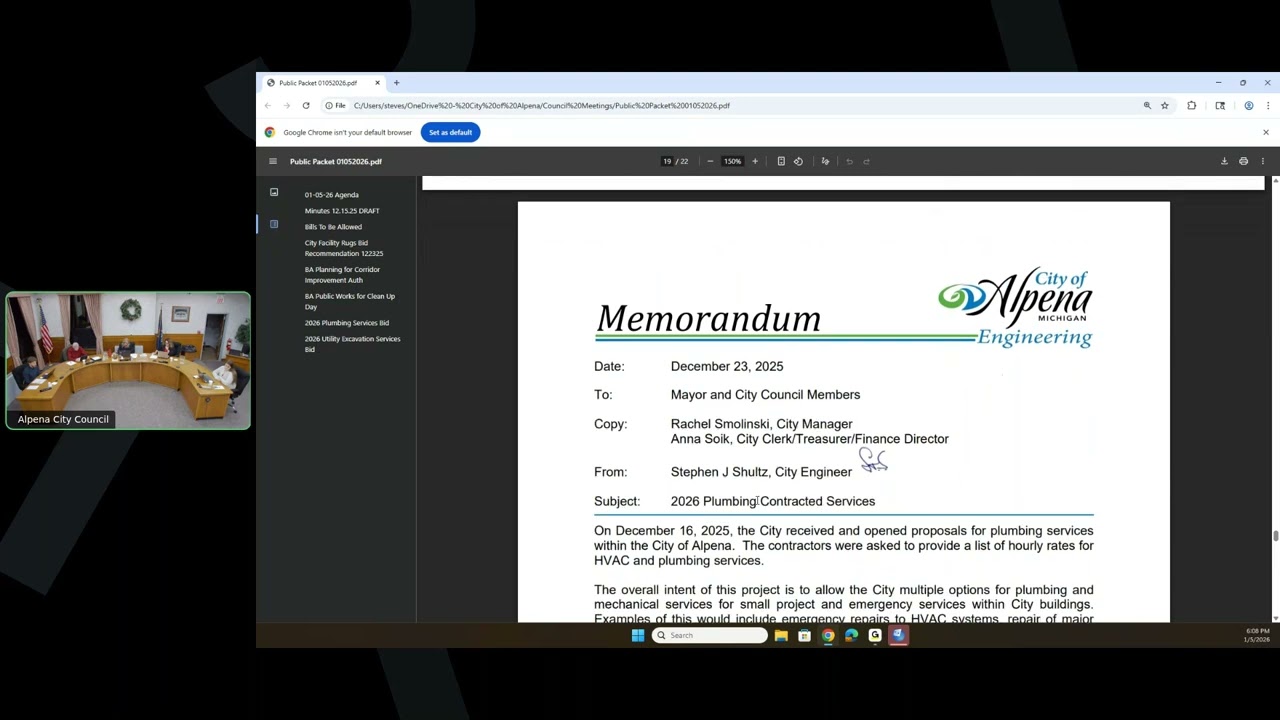Select BA Planning for Corridor Improvement Auth

(x=342, y=275)
